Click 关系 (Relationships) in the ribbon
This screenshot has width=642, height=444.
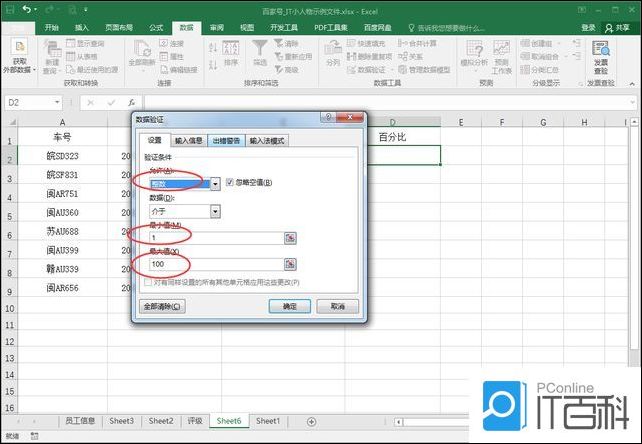(x=411, y=57)
